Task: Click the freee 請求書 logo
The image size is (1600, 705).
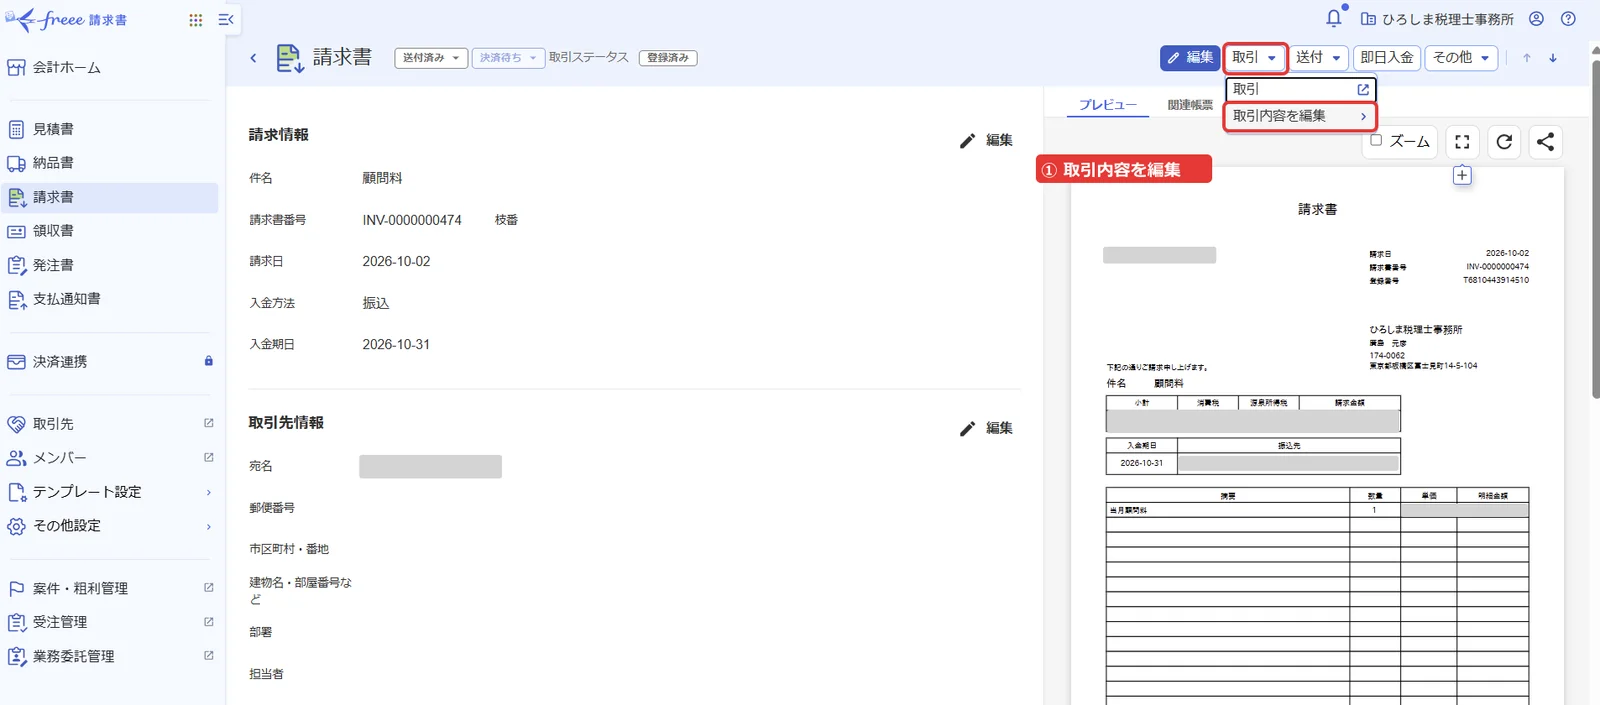Action: click(x=66, y=19)
